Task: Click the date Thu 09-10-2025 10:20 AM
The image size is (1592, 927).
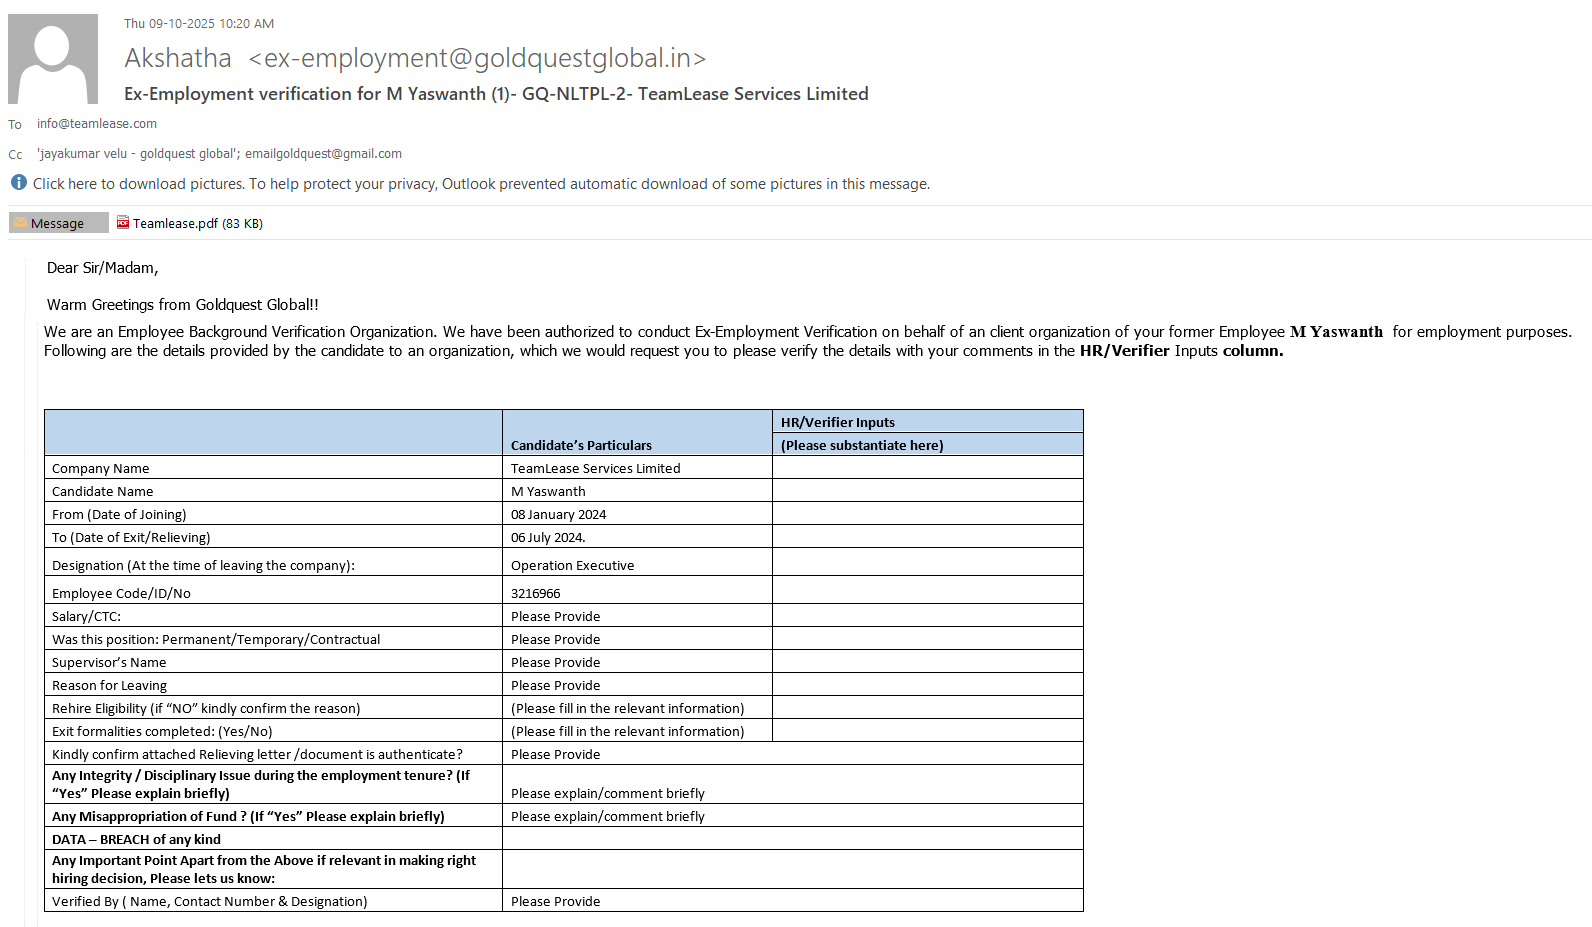Action: (x=199, y=23)
